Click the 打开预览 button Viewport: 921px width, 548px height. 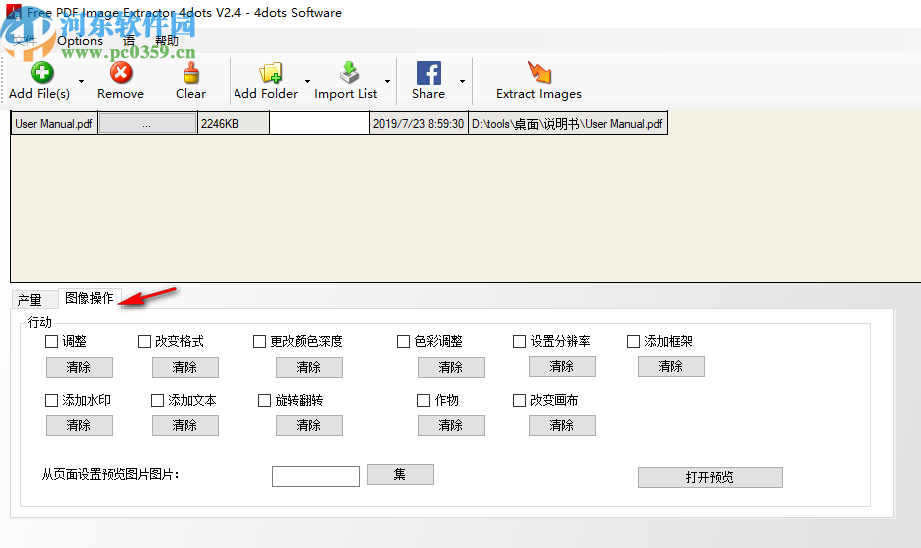[710, 478]
